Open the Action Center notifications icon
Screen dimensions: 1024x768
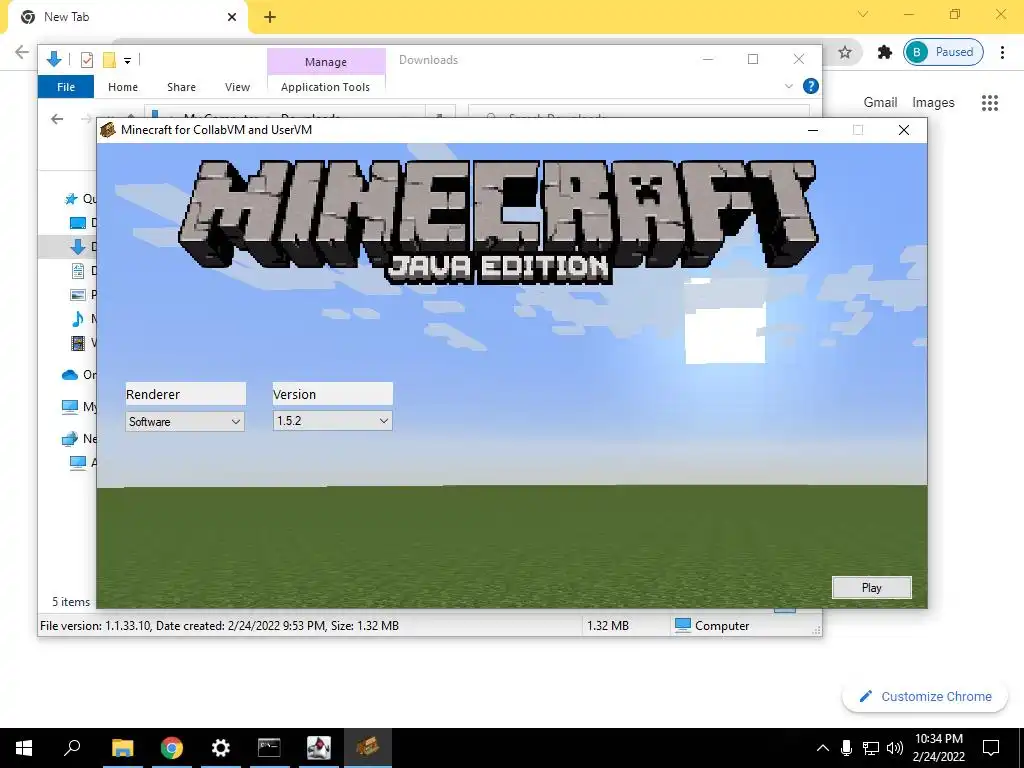[x=991, y=748]
